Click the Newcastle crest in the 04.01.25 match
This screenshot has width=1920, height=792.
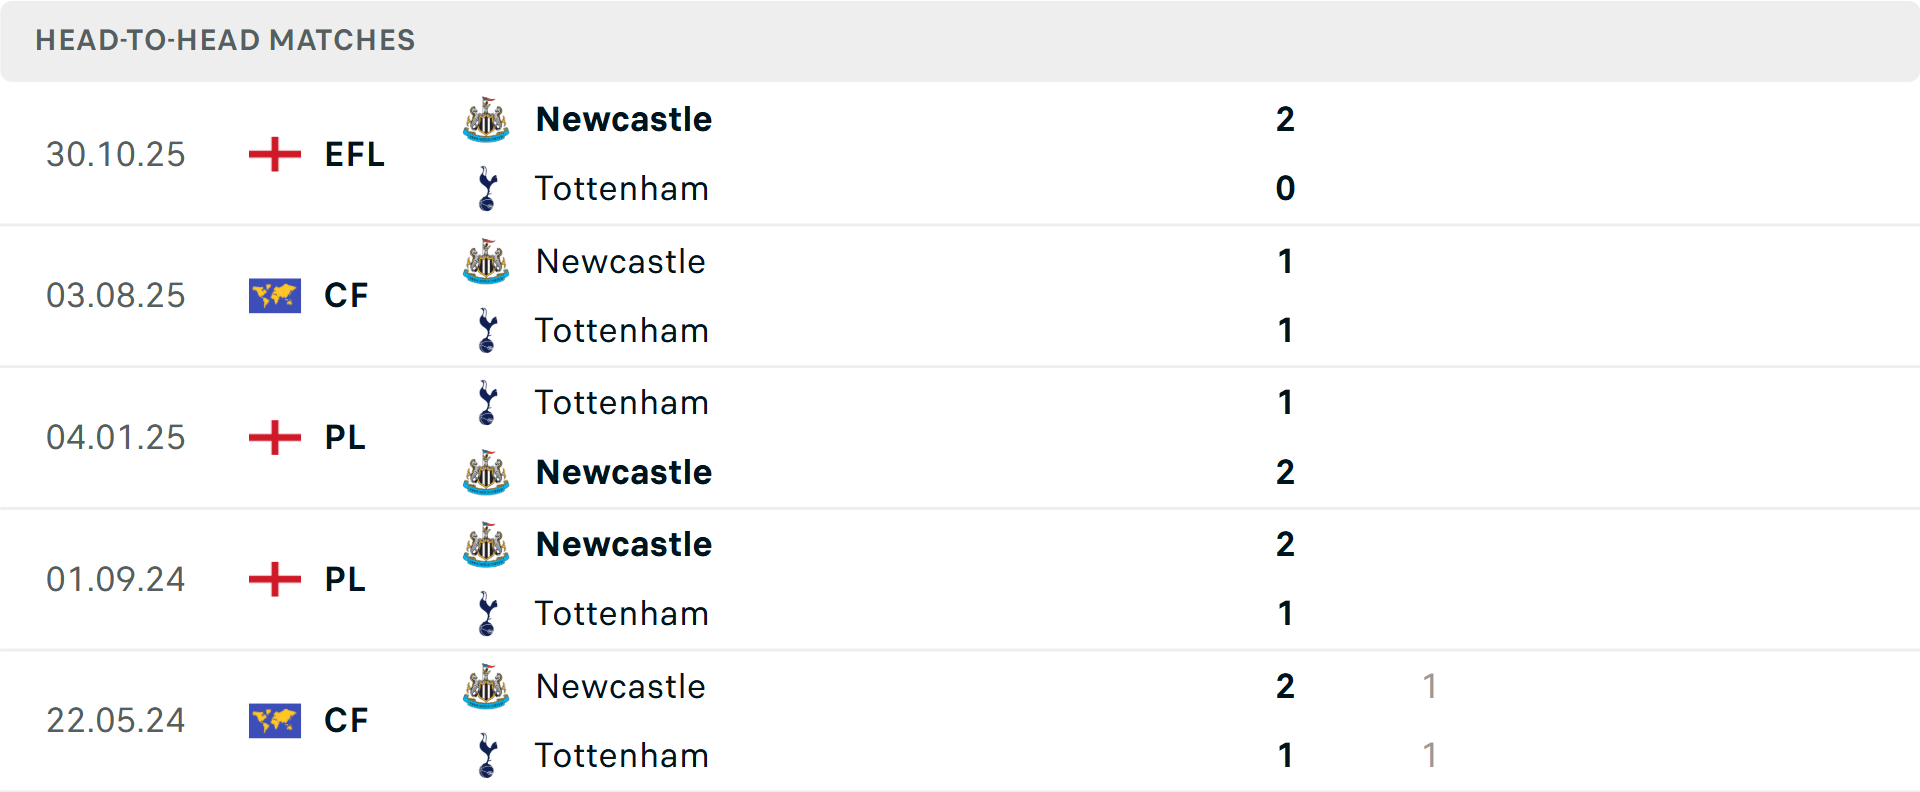[x=485, y=472]
